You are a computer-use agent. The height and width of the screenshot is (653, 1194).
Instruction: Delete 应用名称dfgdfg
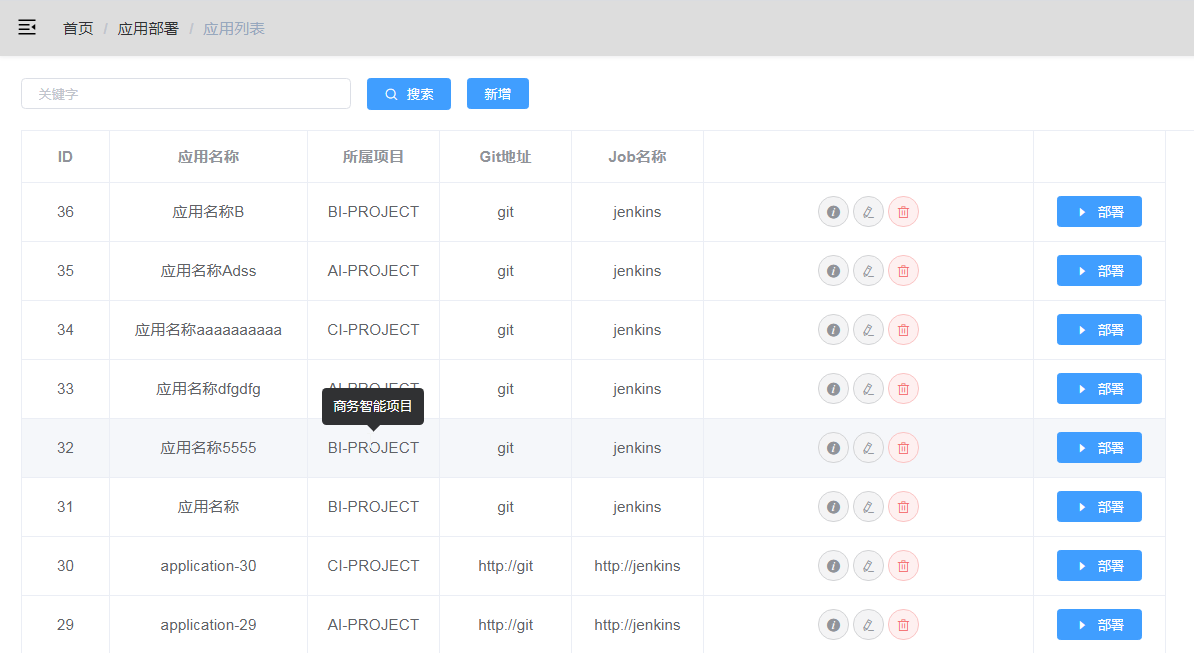903,389
